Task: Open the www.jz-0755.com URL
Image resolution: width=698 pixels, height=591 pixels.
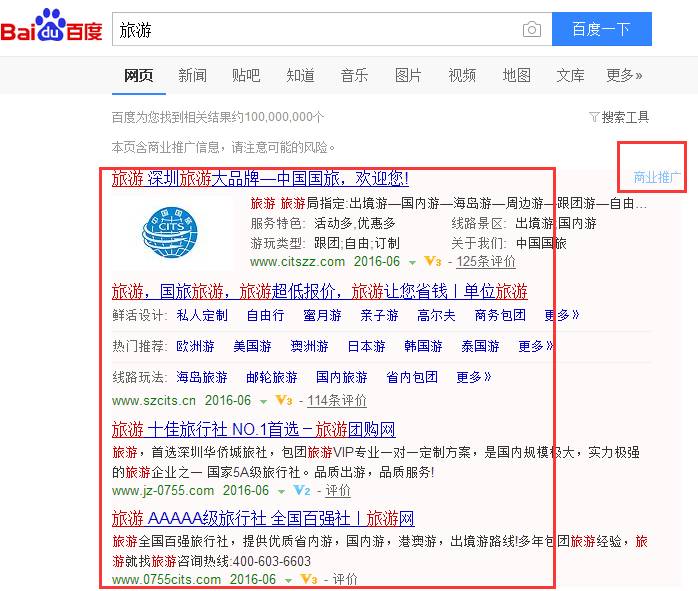Action: pyautogui.click(x=163, y=491)
